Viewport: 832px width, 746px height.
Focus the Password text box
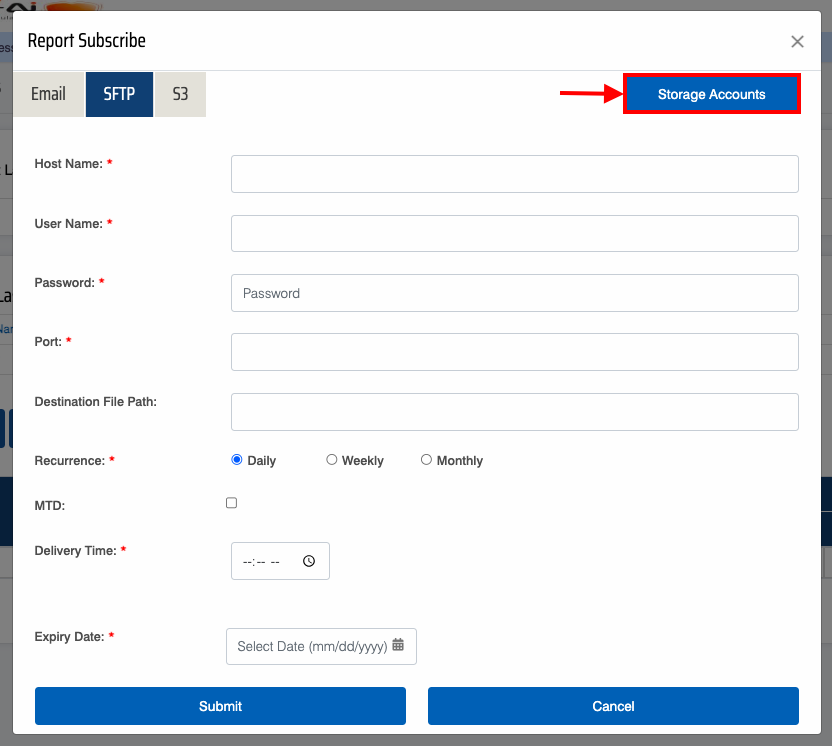[514, 293]
